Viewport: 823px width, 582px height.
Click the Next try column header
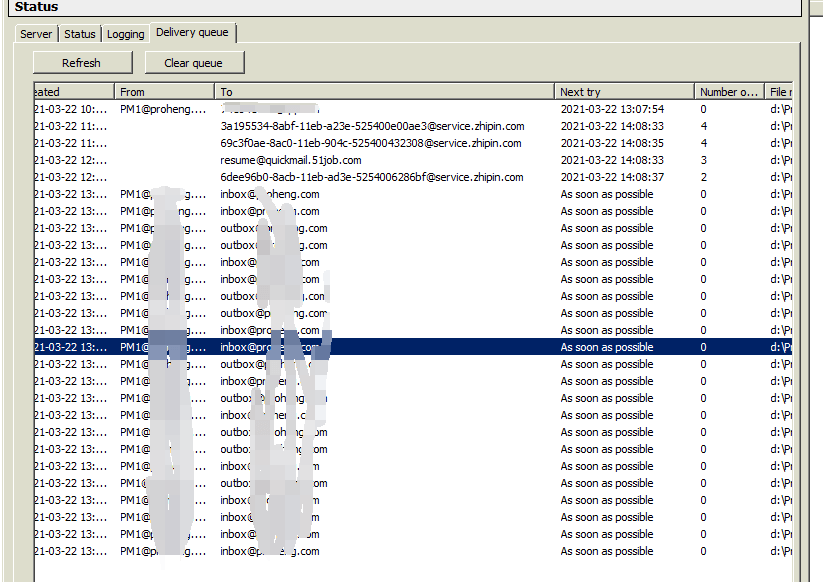[624, 92]
